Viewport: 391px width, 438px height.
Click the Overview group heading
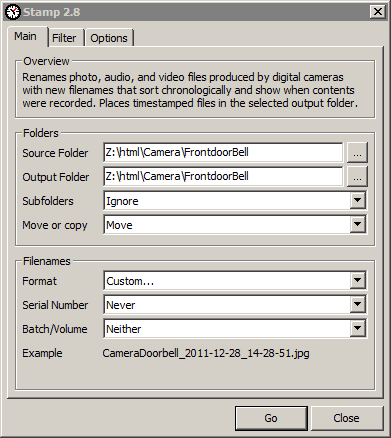point(46,61)
